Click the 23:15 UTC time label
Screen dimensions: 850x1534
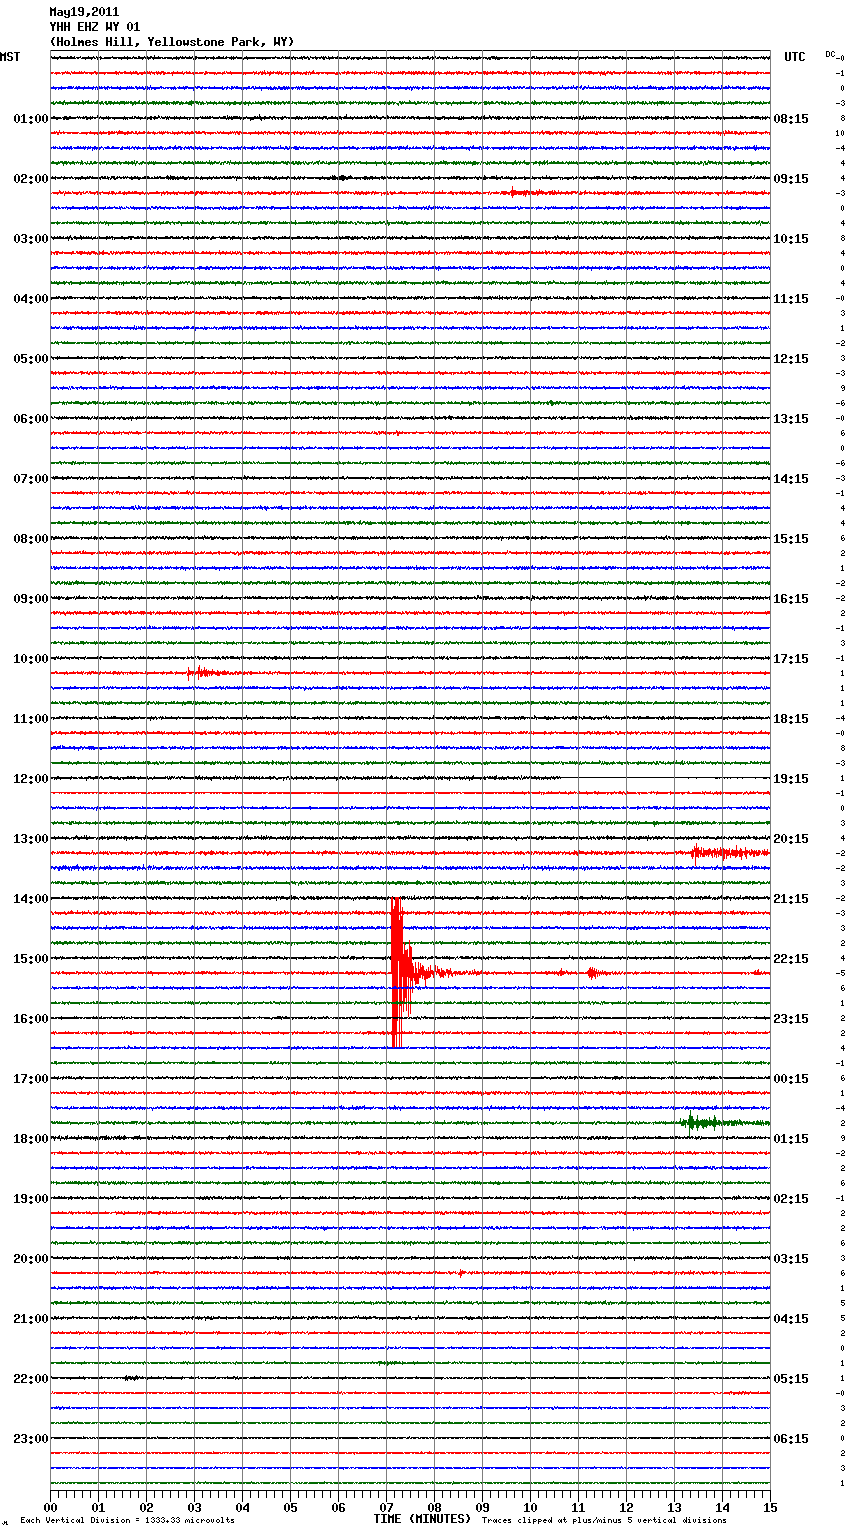791,1019
